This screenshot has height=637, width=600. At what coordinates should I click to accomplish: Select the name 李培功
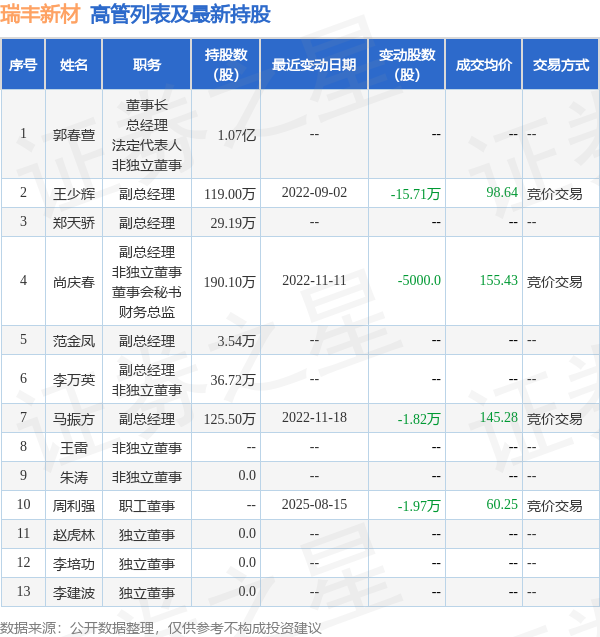coord(74,564)
